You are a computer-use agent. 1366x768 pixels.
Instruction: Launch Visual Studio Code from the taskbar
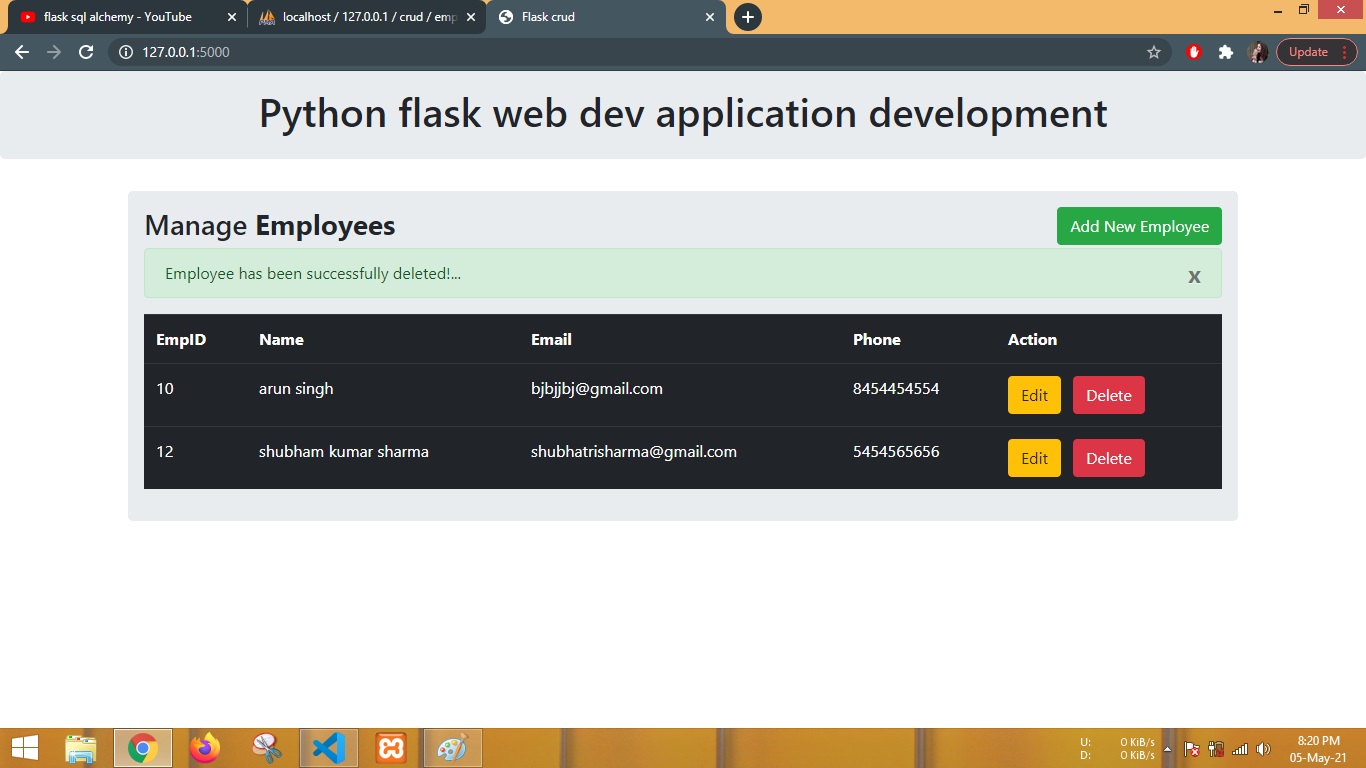328,747
